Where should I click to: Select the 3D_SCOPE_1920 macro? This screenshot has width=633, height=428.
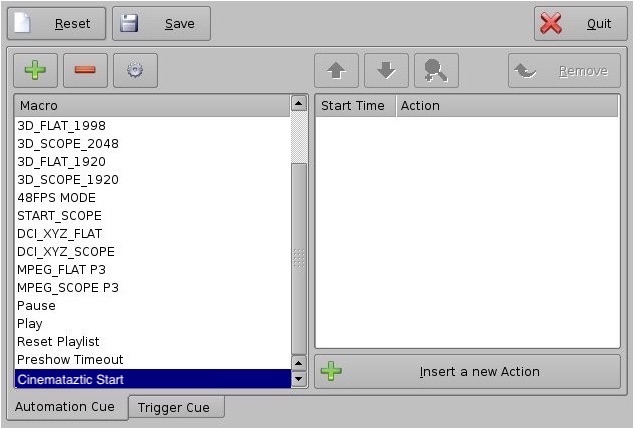(152, 180)
